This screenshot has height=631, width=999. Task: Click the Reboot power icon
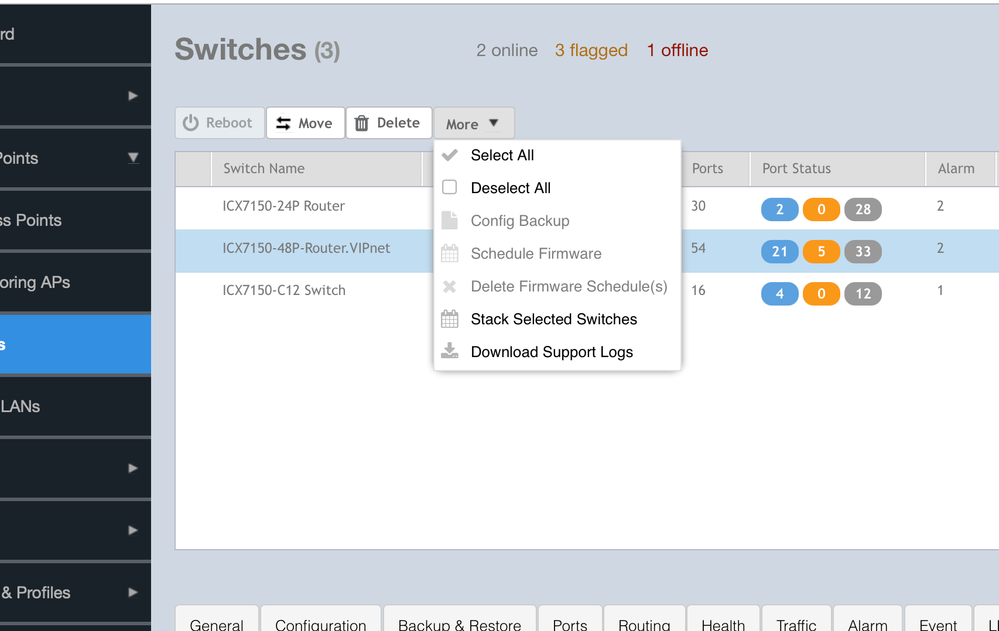pos(191,123)
